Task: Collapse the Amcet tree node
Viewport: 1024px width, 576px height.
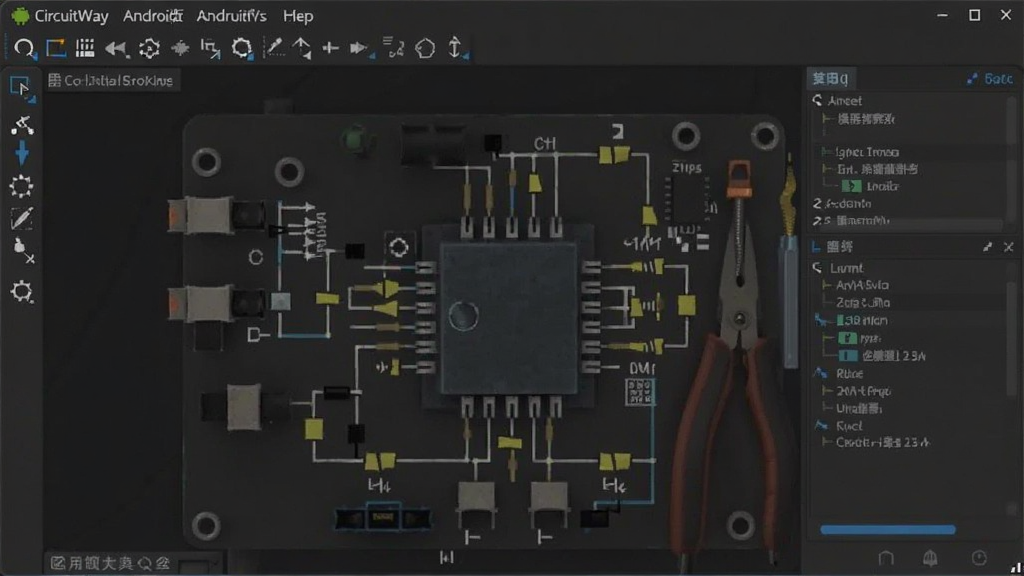Action: point(818,101)
